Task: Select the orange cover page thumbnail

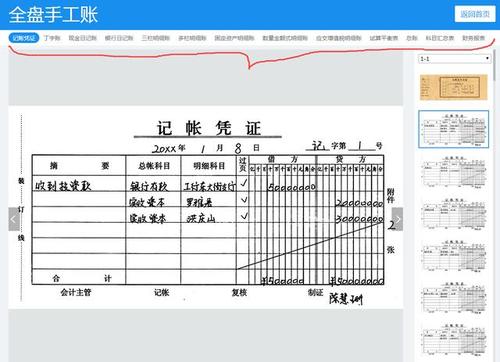Action: coord(454,87)
